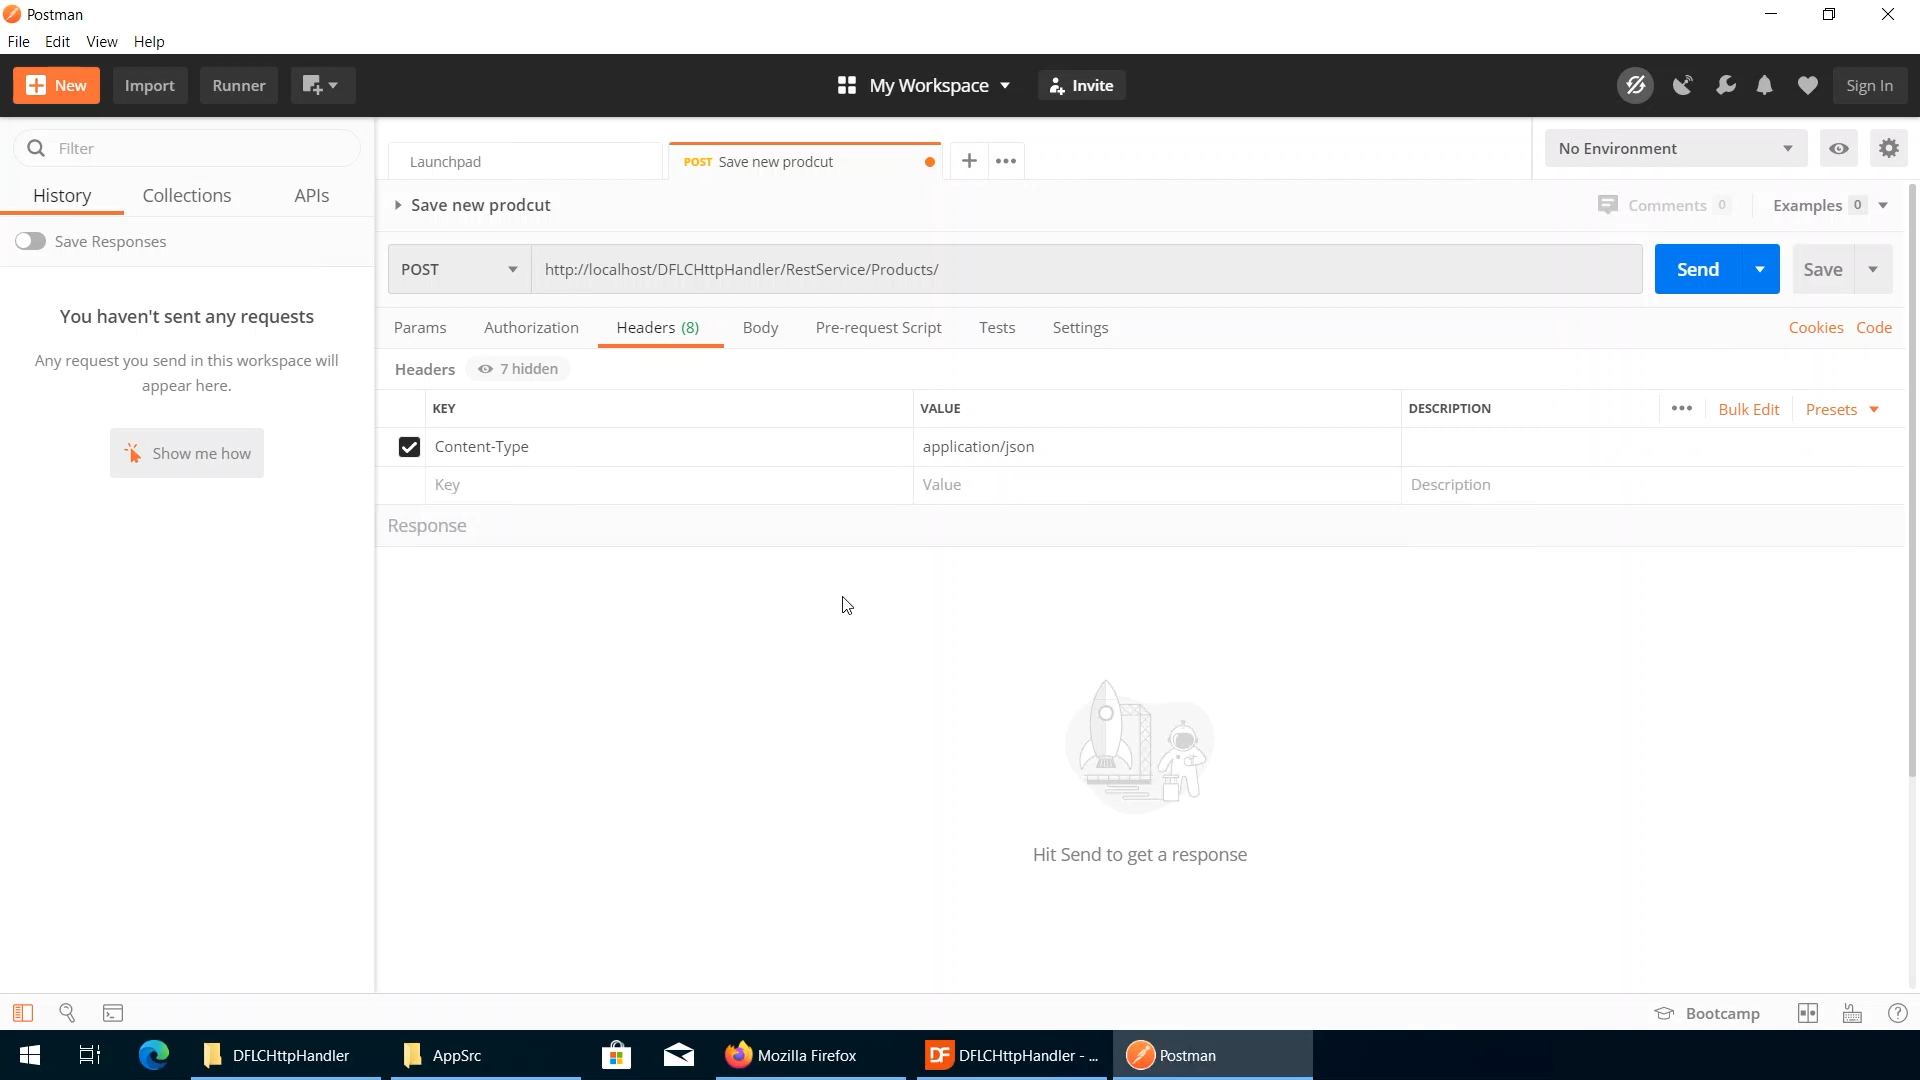Expand the Save new prodcut request details

(398, 205)
